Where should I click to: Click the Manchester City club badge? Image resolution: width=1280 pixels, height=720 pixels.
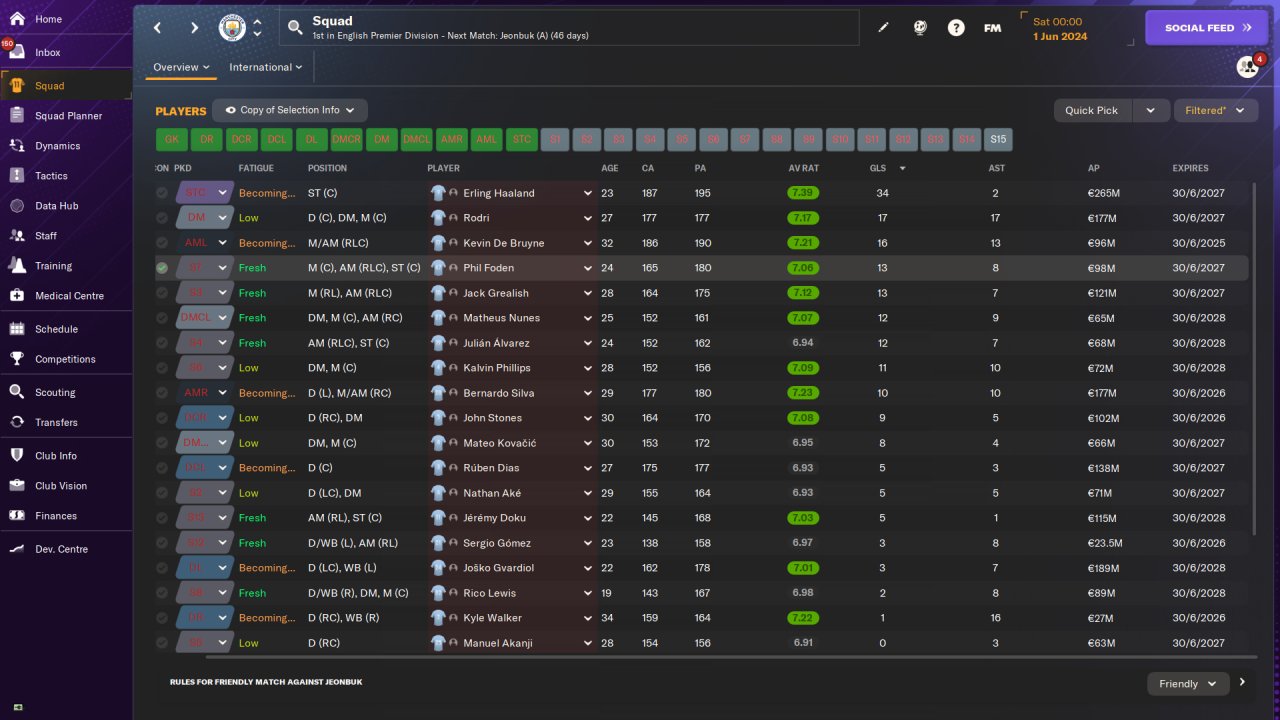tap(232, 28)
